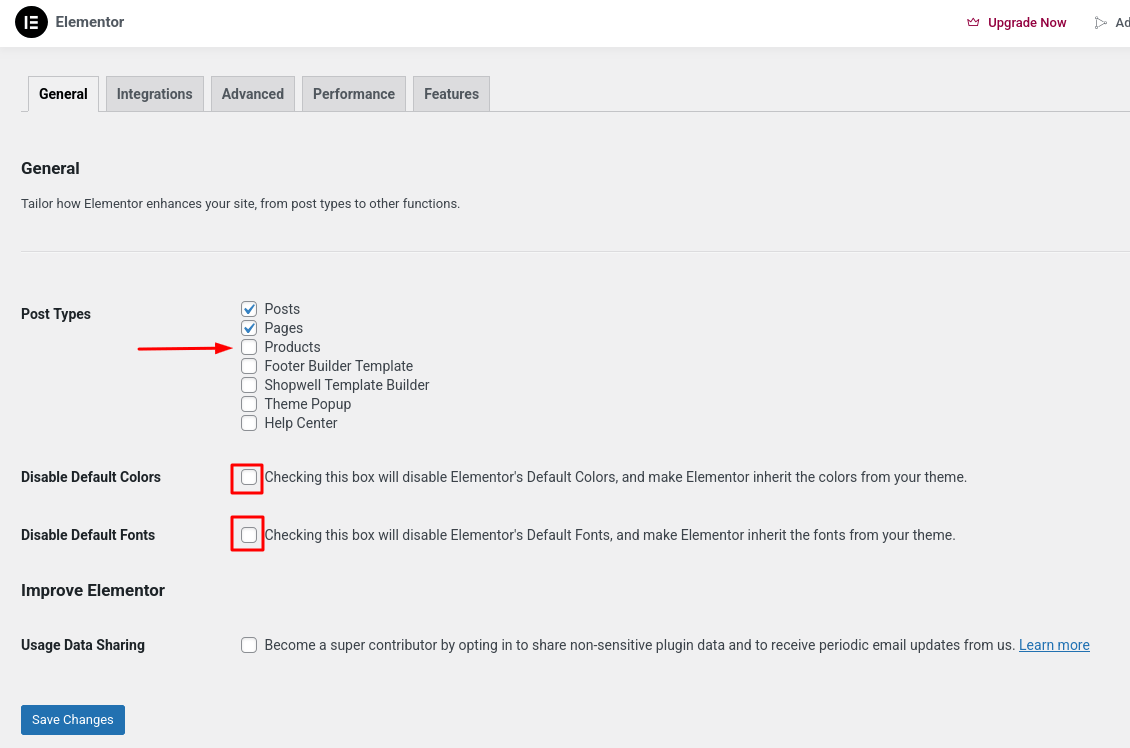The height and width of the screenshot is (748, 1130).
Task: Uncheck the Posts post type
Action: (x=249, y=309)
